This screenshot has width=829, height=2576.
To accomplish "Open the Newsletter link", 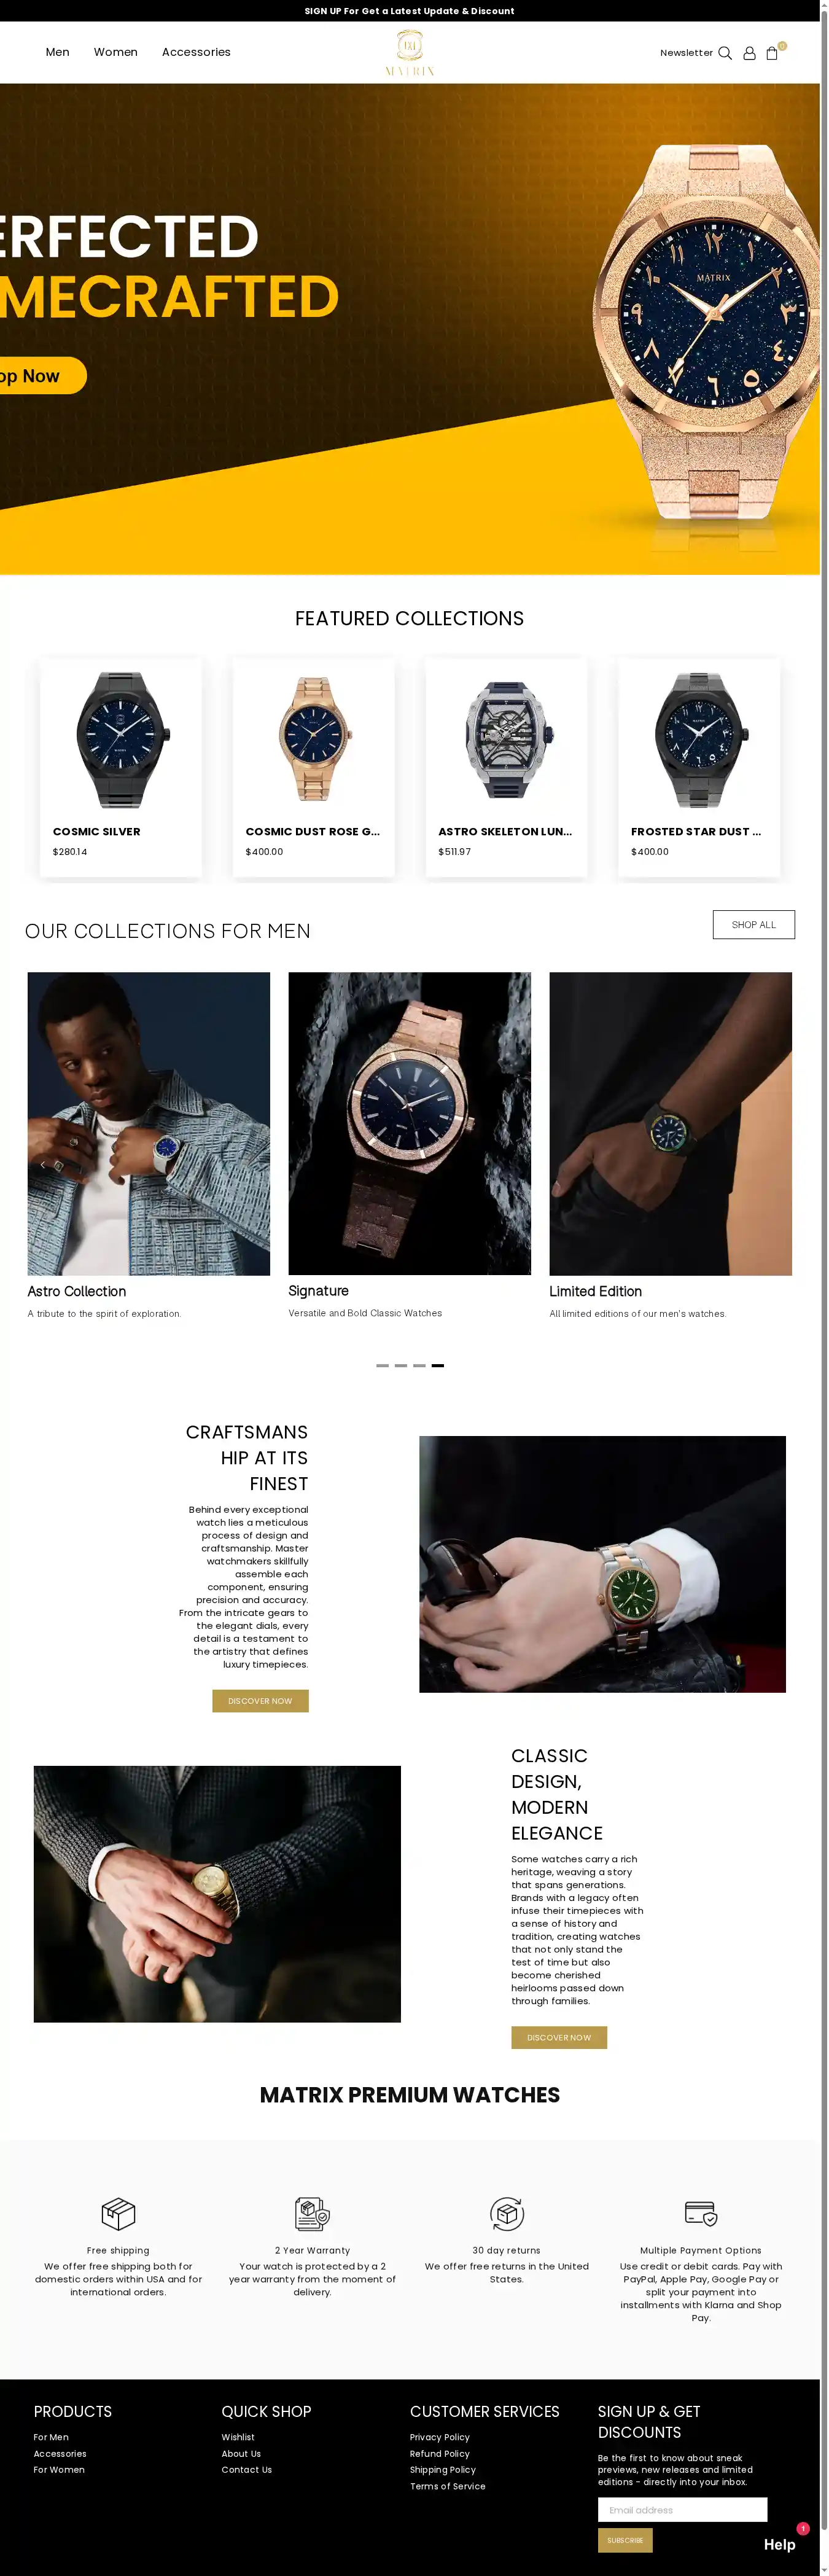I will 686,53.
